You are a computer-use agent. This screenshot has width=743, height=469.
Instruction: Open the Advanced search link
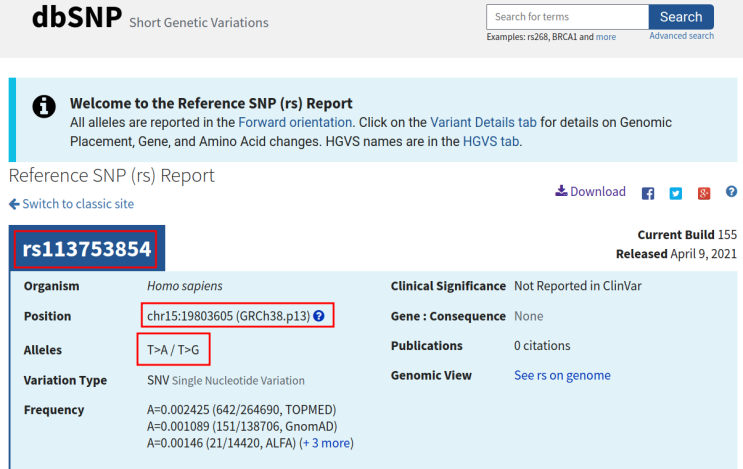(x=681, y=36)
